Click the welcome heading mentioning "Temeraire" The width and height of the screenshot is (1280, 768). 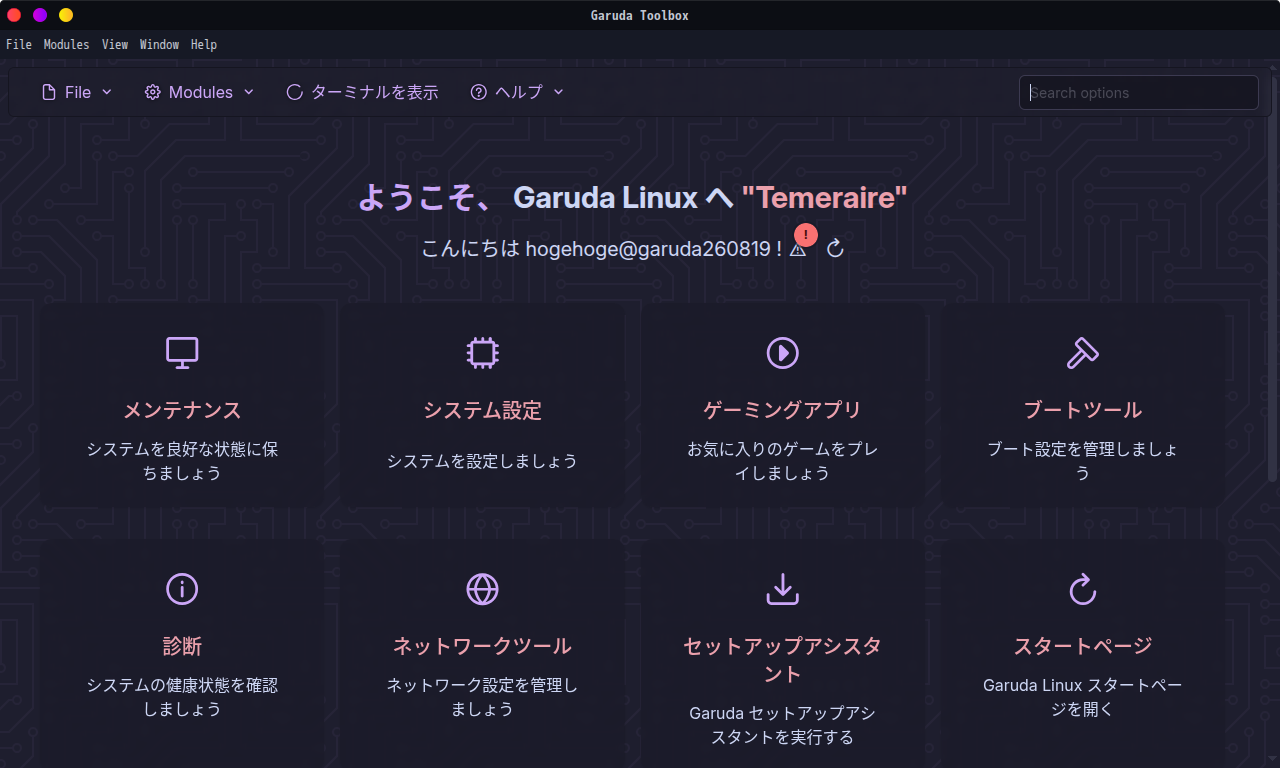tap(632, 197)
